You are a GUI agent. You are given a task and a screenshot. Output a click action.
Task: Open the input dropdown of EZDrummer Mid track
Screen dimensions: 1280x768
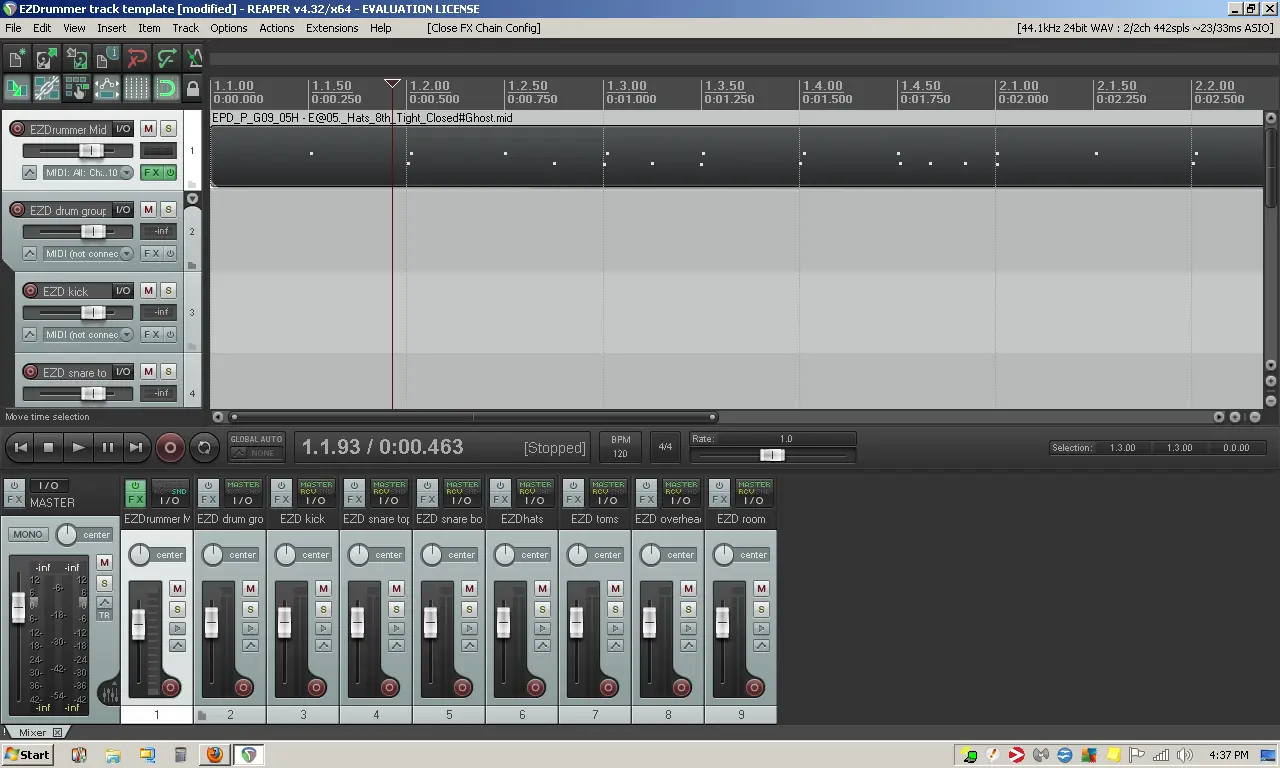tap(88, 173)
